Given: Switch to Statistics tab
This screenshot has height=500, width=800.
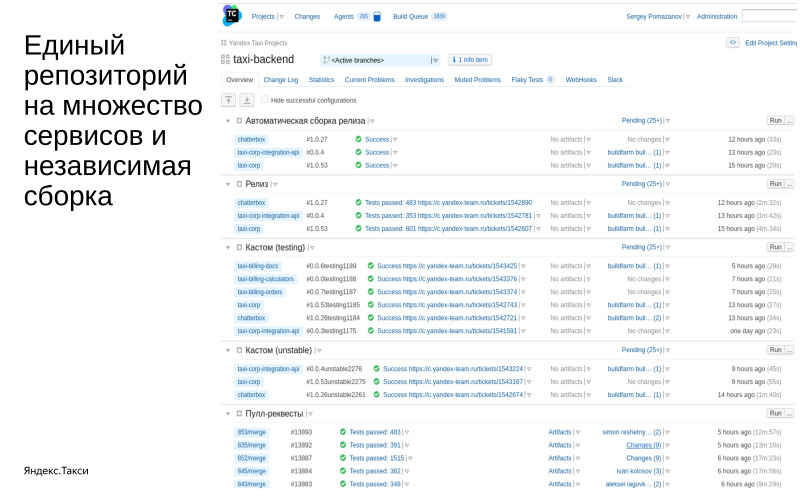Looking at the screenshot, I should (x=321, y=80).
